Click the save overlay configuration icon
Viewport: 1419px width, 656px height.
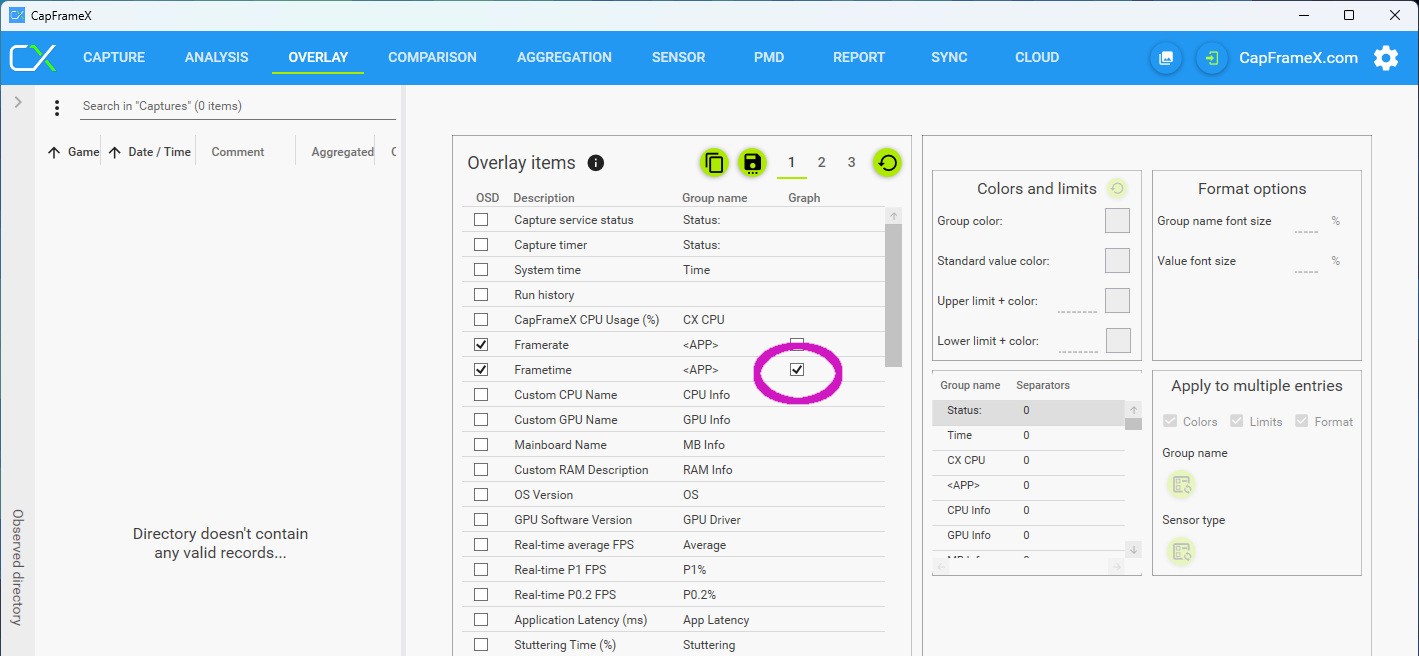pyautogui.click(x=752, y=163)
